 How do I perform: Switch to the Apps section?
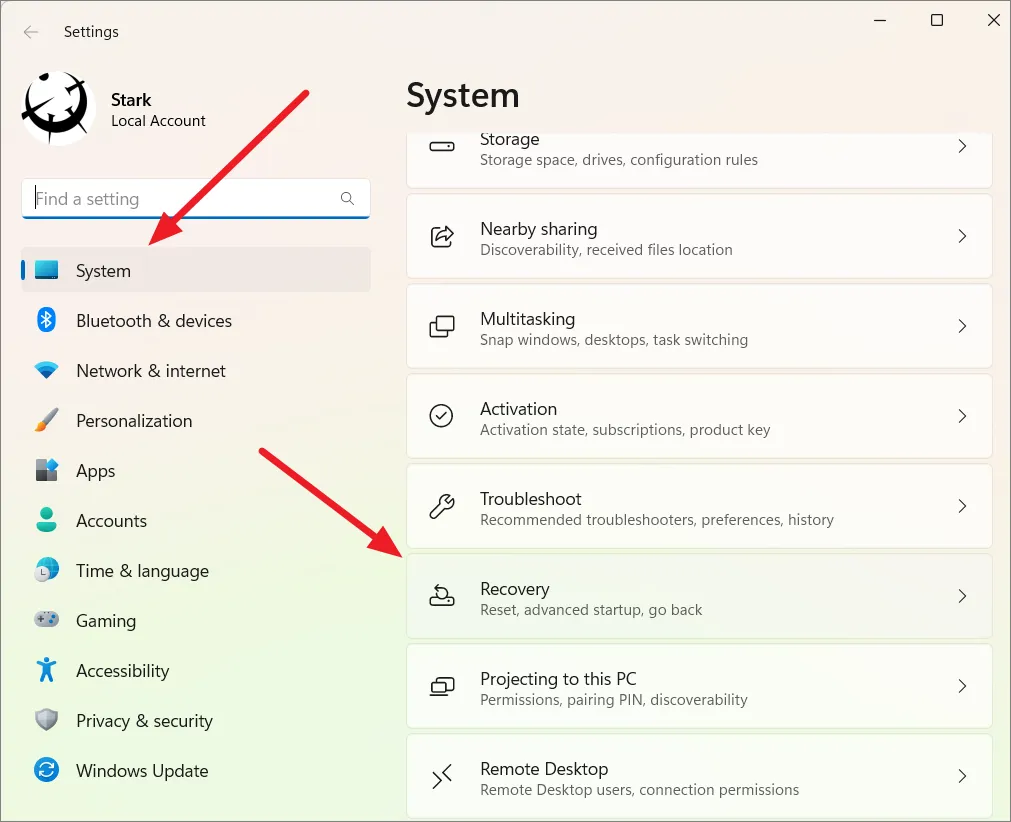click(x=96, y=471)
